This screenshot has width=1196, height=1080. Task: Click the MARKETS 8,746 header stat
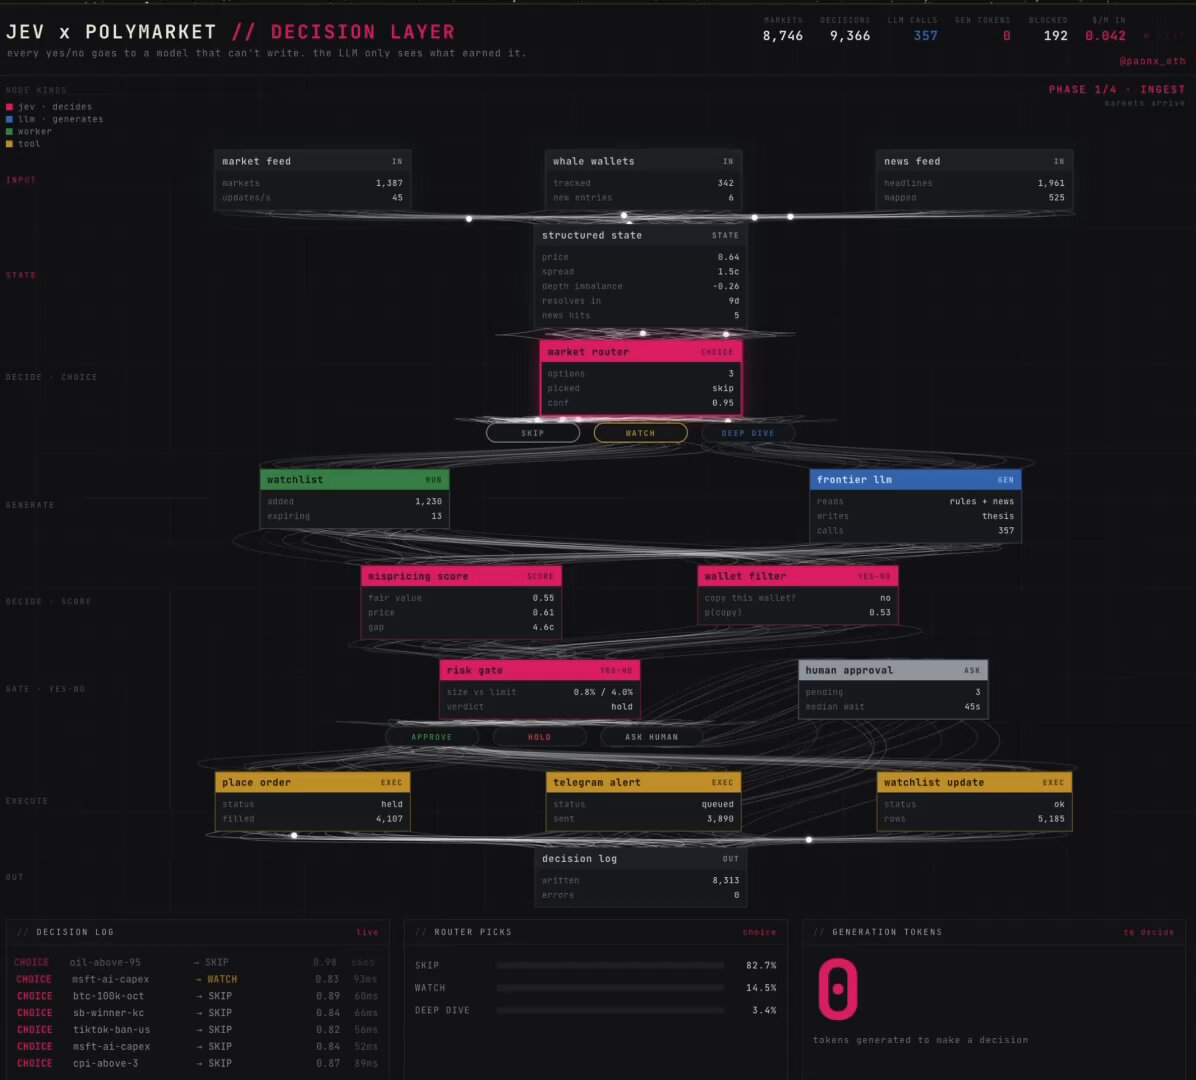click(x=783, y=30)
